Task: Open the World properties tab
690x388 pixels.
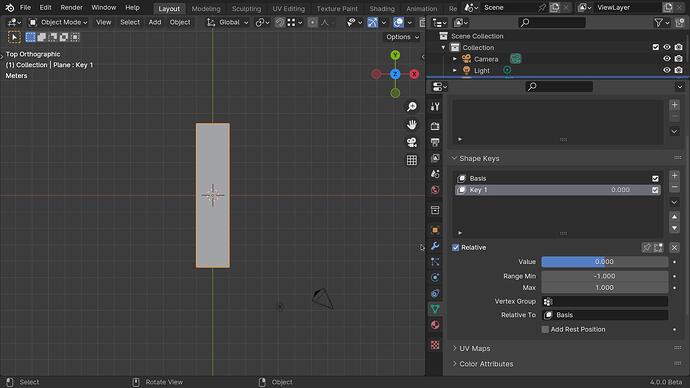Action: point(435,190)
